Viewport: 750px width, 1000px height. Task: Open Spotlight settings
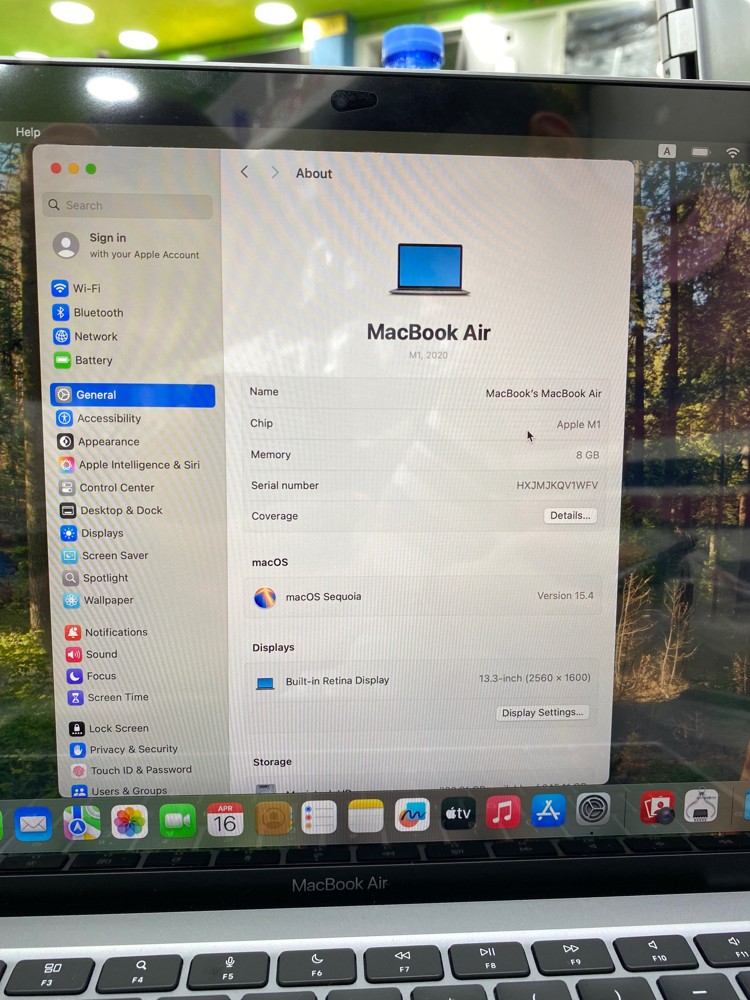click(x=96, y=578)
